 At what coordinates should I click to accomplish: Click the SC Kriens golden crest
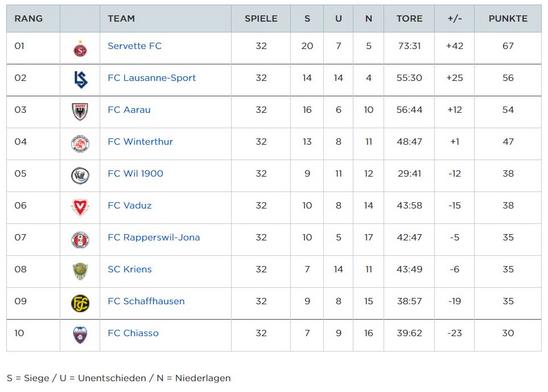tap(80, 271)
